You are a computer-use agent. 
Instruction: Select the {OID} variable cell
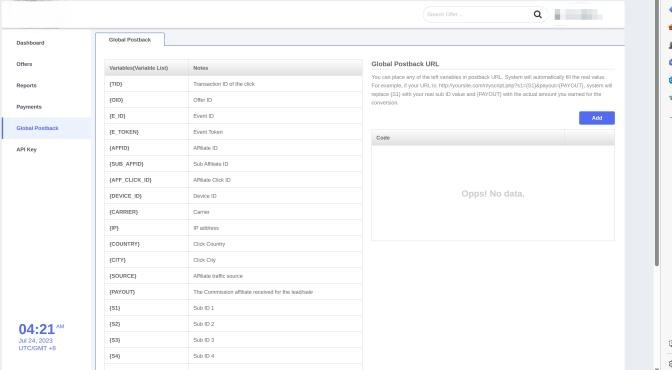click(x=147, y=100)
